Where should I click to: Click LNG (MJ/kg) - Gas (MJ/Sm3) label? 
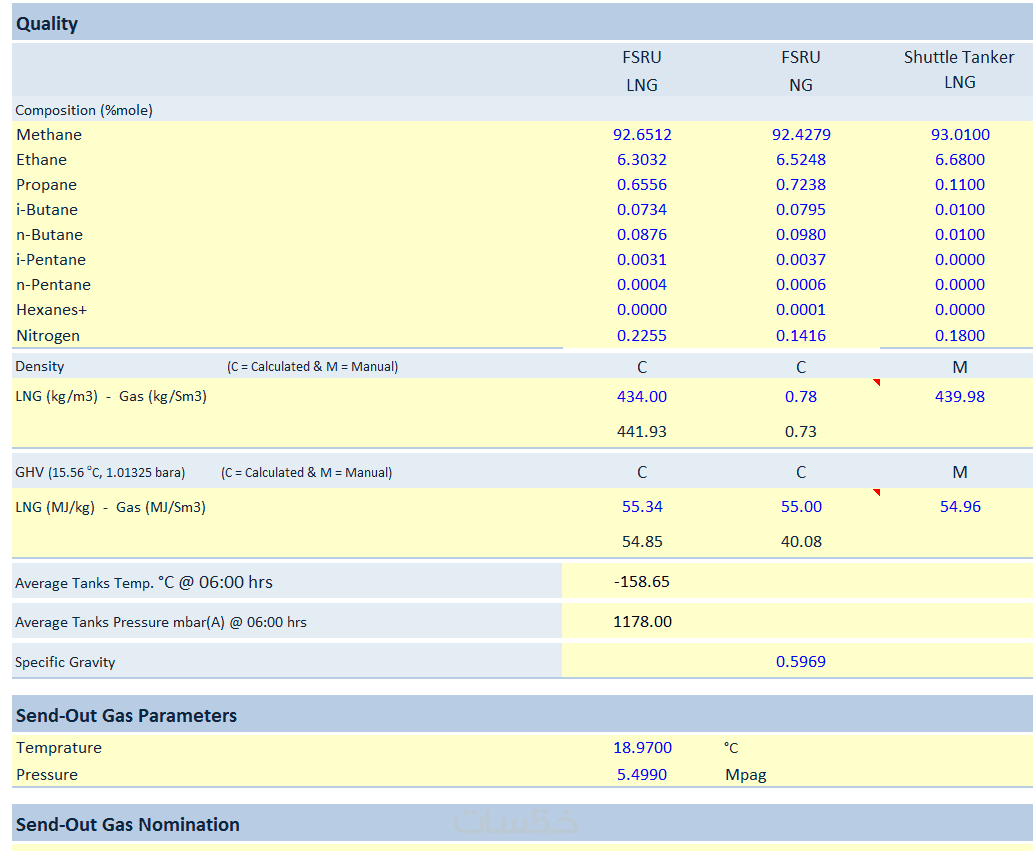pyautogui.click(x=110, y=507)
